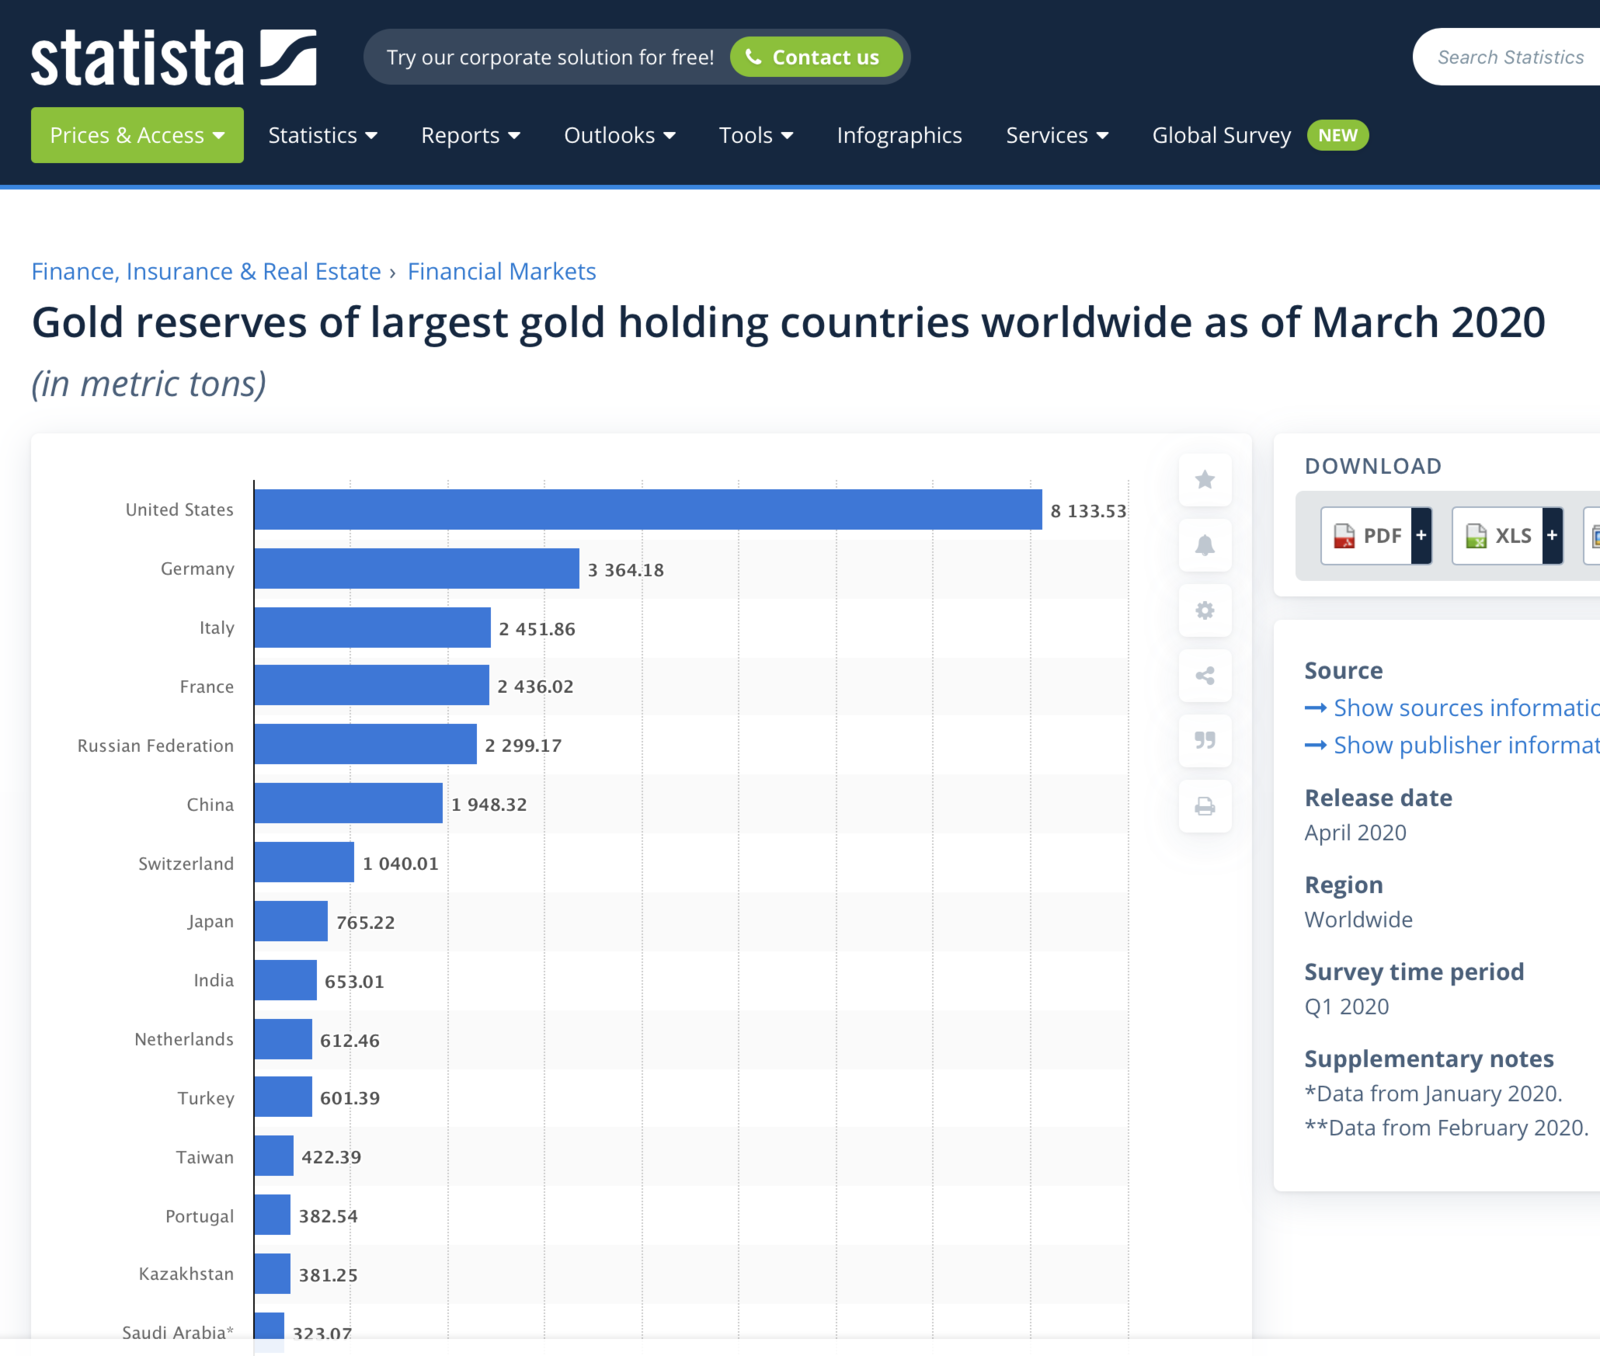The image size is (1600, 1356).
Task: Click the value label 1 040.01
Action: [x=401, y=863]
